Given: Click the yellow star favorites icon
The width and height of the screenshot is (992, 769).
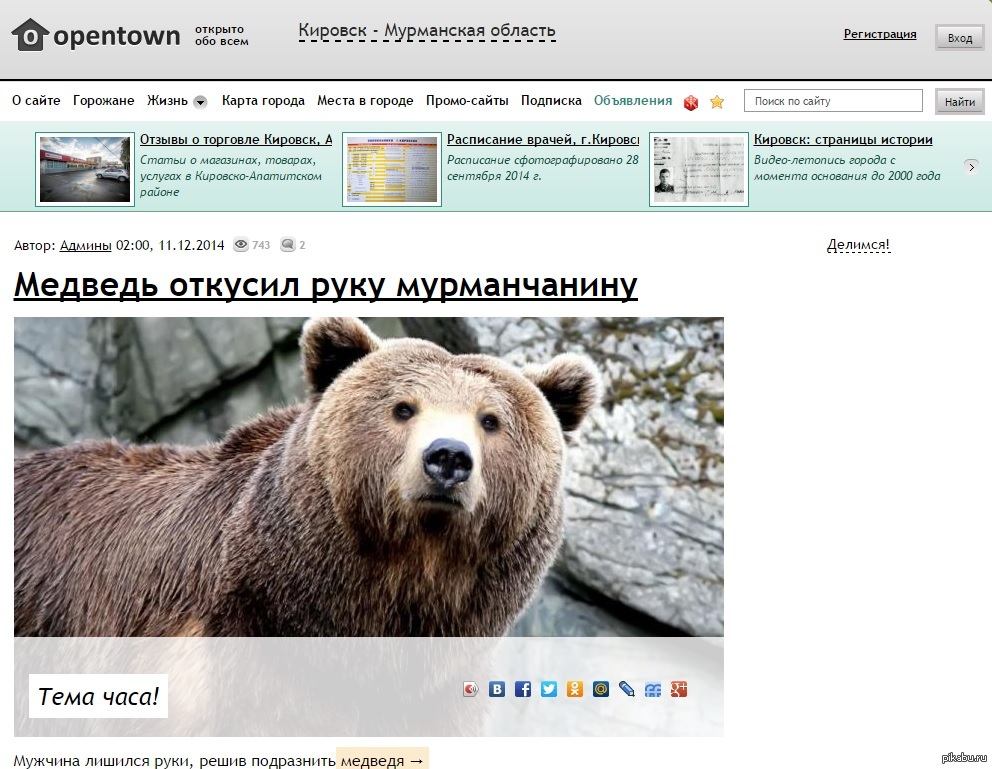Looking at the screenshot, I should coord(717,102).
